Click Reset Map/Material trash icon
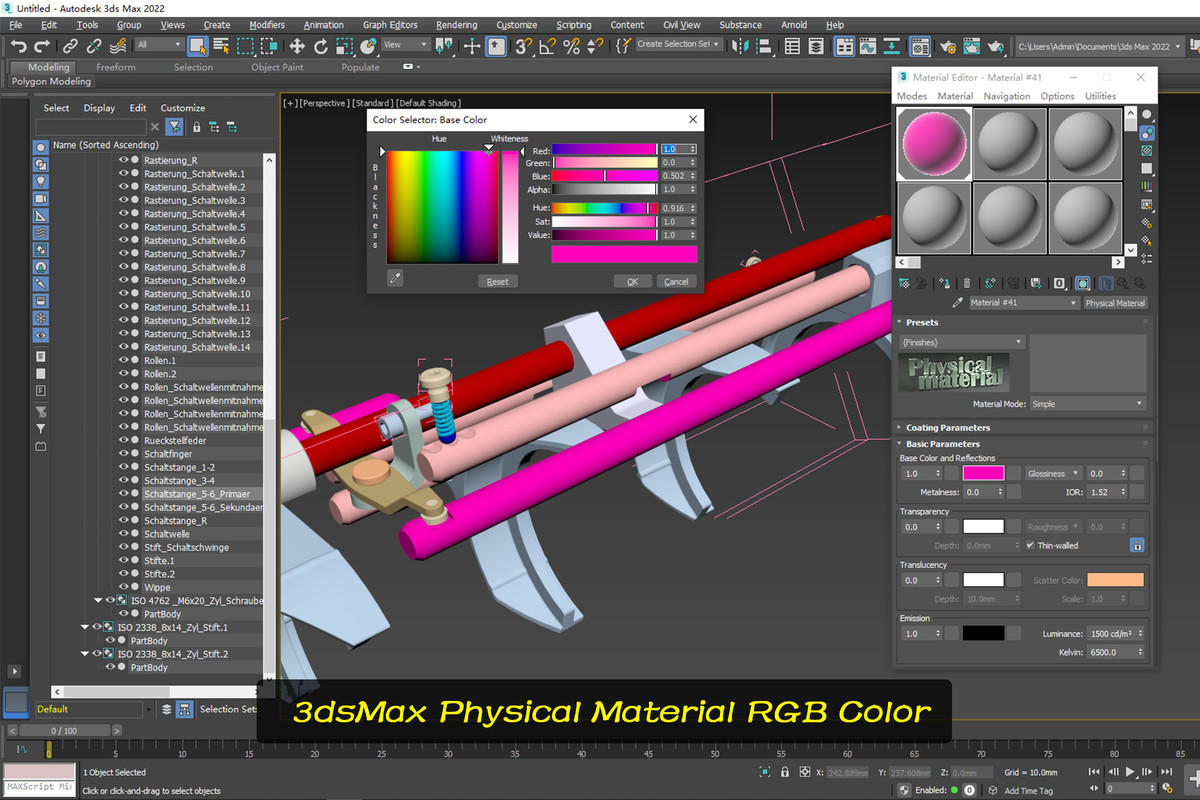This screenshot has height=800, width=1200. click(x=967, y=284)
